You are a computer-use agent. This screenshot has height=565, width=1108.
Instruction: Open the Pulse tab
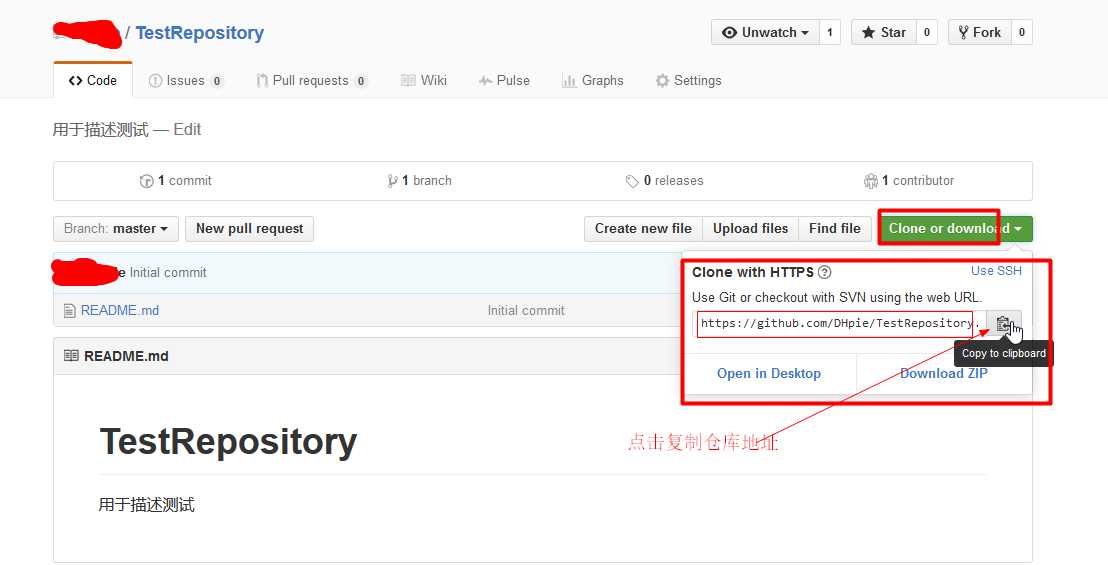(504, 81)
